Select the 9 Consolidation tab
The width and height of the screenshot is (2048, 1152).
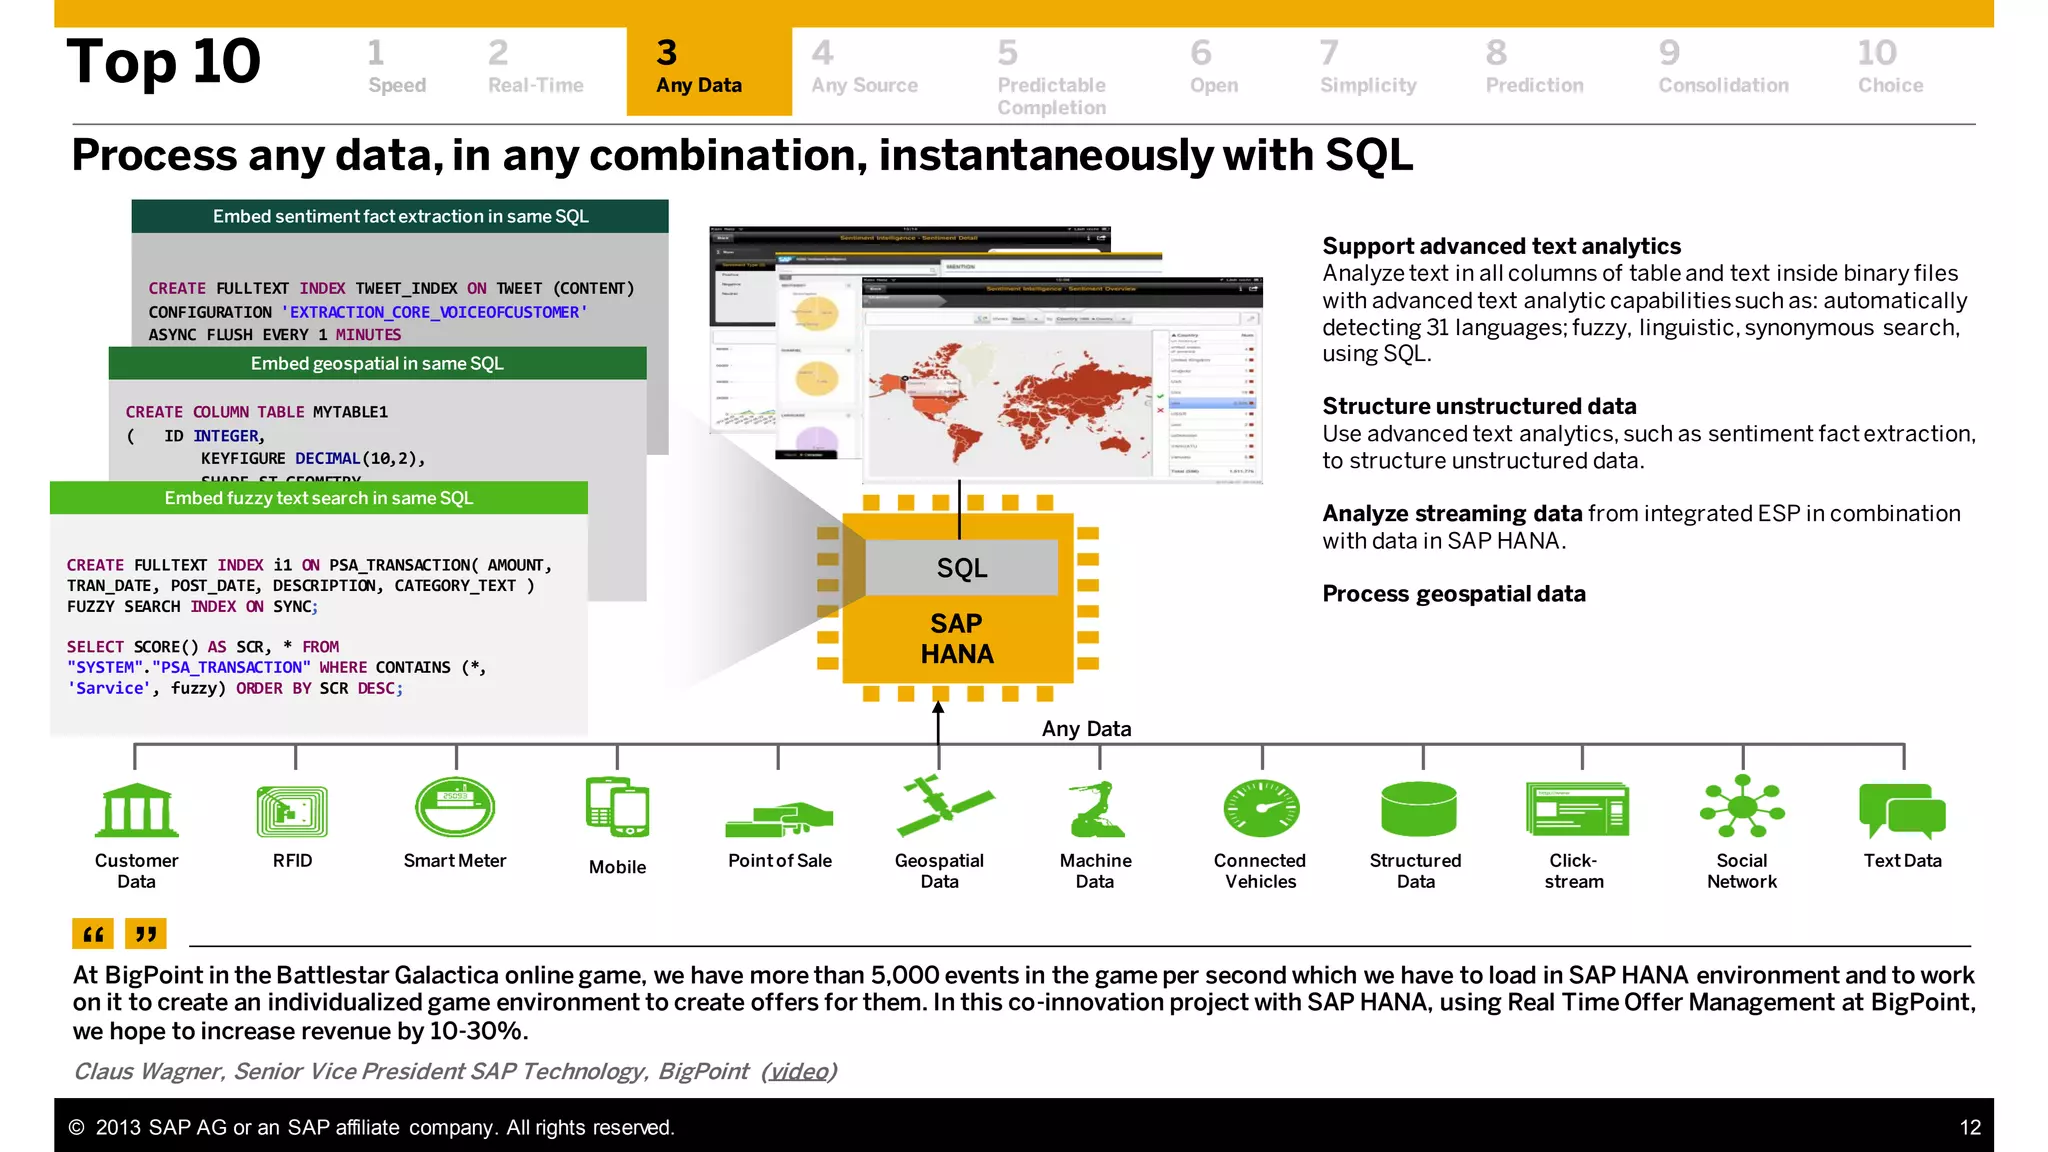pos(1723,68)
